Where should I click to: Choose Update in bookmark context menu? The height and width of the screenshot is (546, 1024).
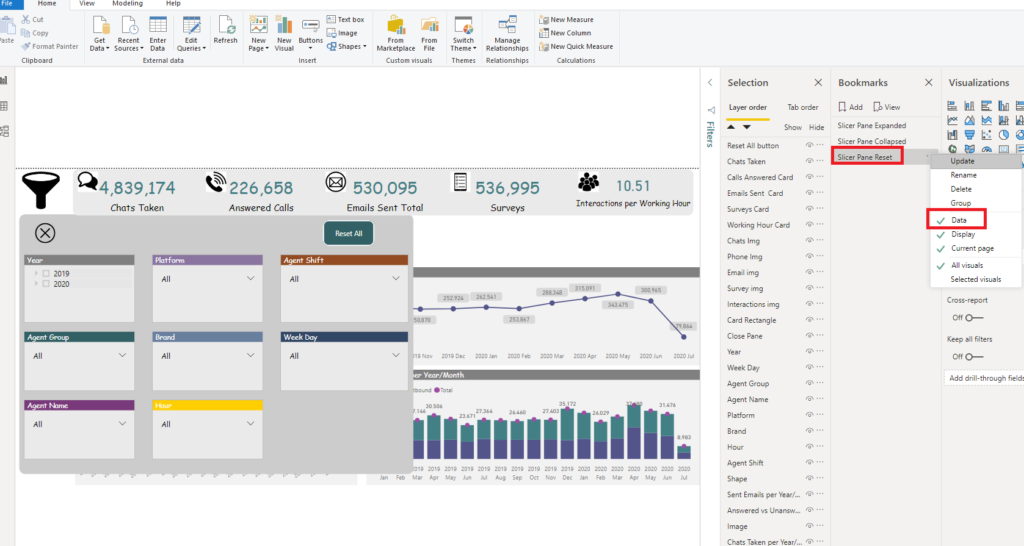[976, 161]
